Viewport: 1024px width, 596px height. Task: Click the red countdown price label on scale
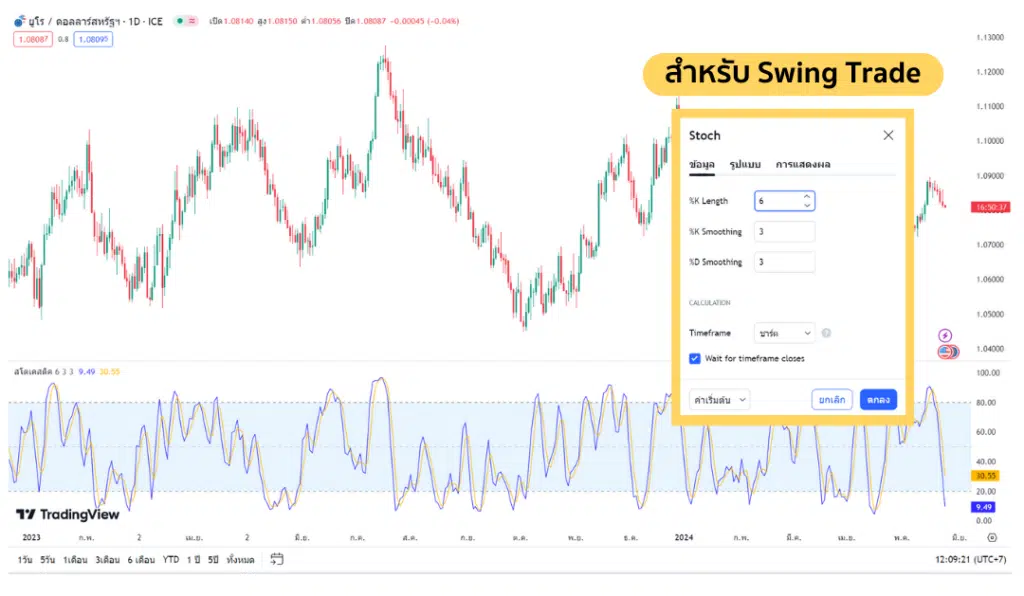coord(991,207)
